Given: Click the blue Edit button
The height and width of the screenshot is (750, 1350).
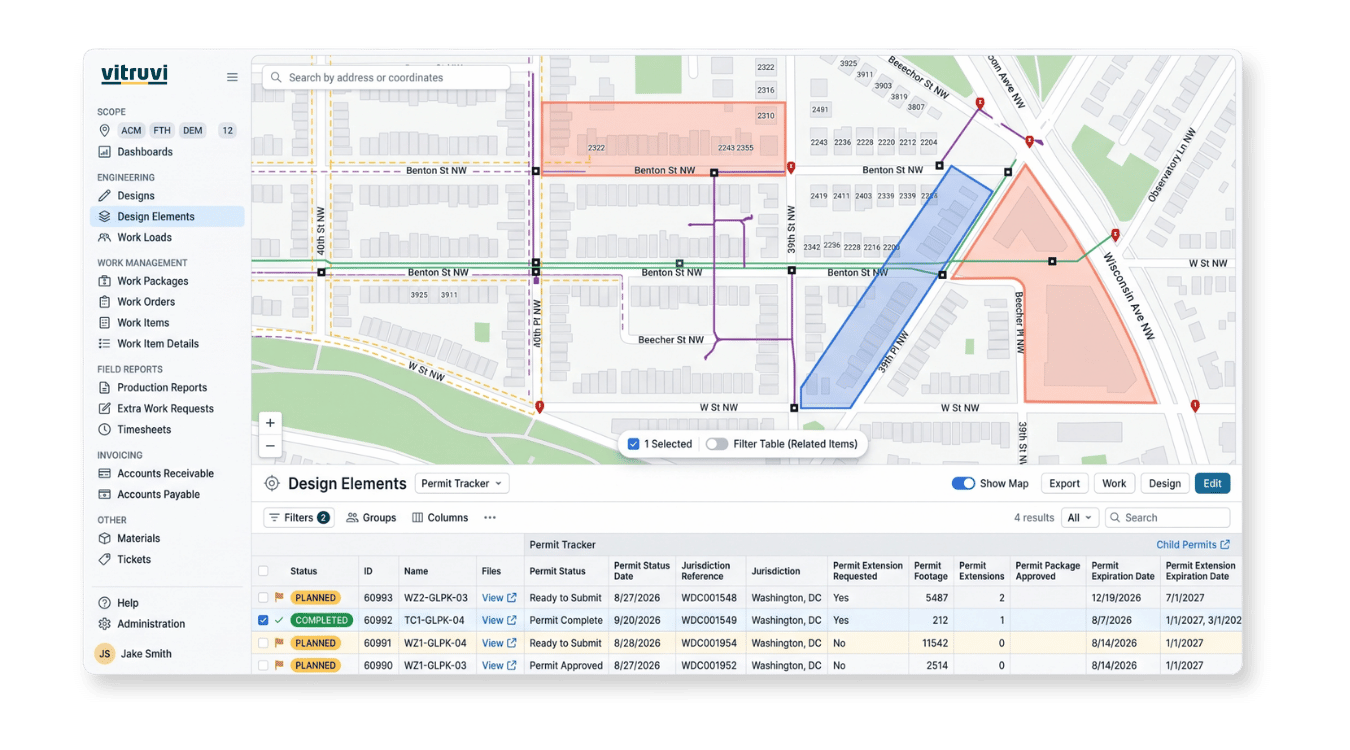Looking at the screenshot, I should 1212,484.
